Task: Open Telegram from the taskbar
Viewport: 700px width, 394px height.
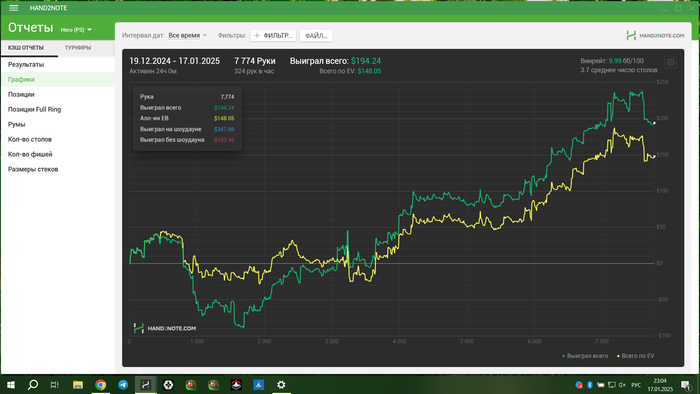Action: pos(123,385)
